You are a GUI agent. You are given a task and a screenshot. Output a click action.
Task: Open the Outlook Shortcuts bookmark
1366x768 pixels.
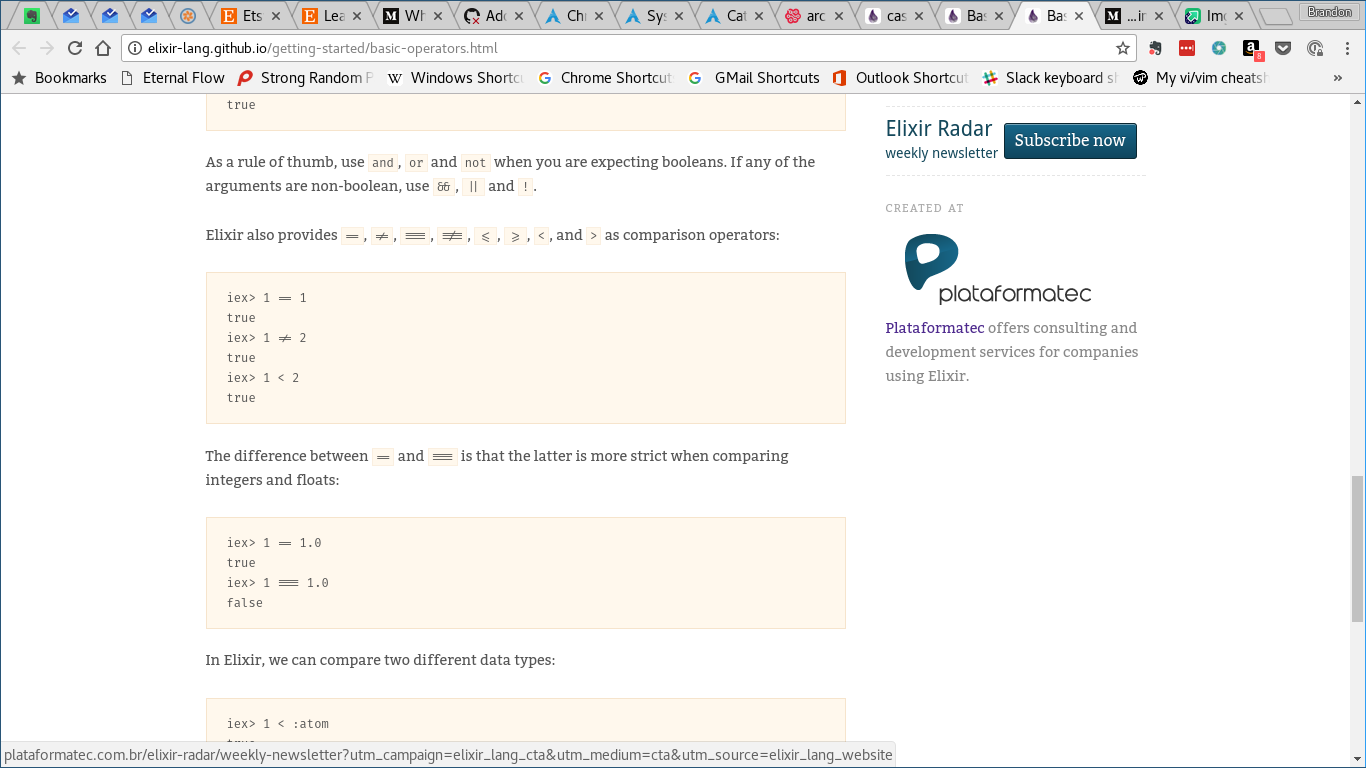900,77
